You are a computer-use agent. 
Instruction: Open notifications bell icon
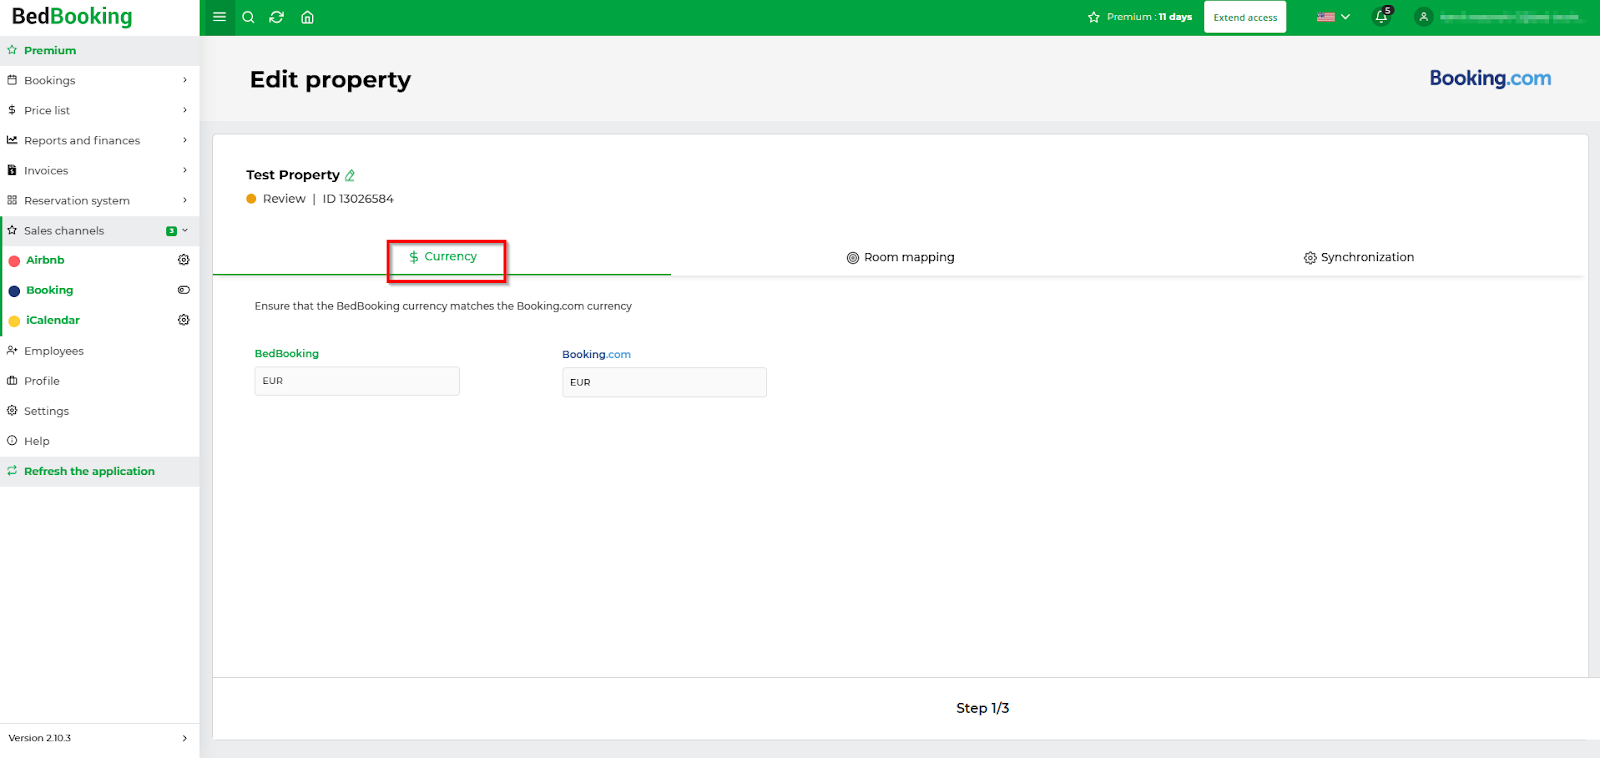[x=1382, y=16]
